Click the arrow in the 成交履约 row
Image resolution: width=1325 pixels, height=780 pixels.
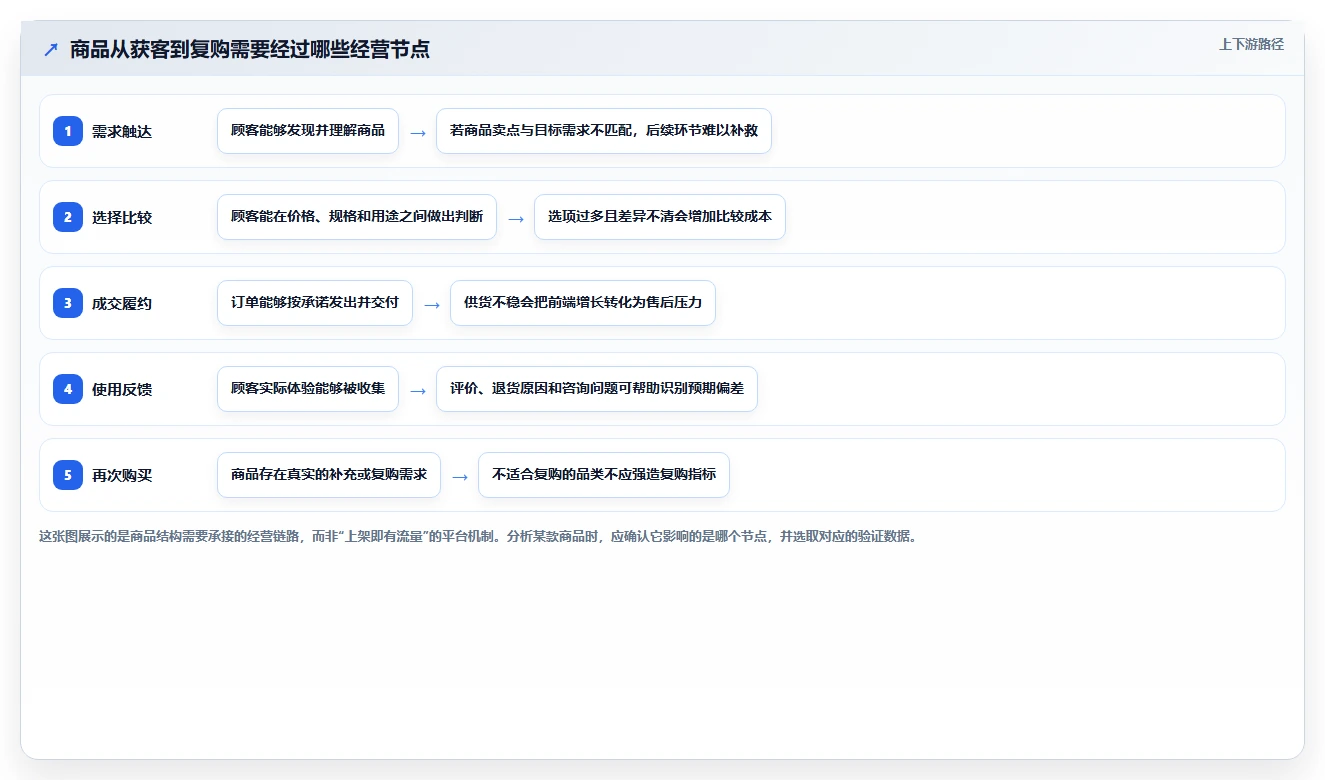tap(432, 304)
